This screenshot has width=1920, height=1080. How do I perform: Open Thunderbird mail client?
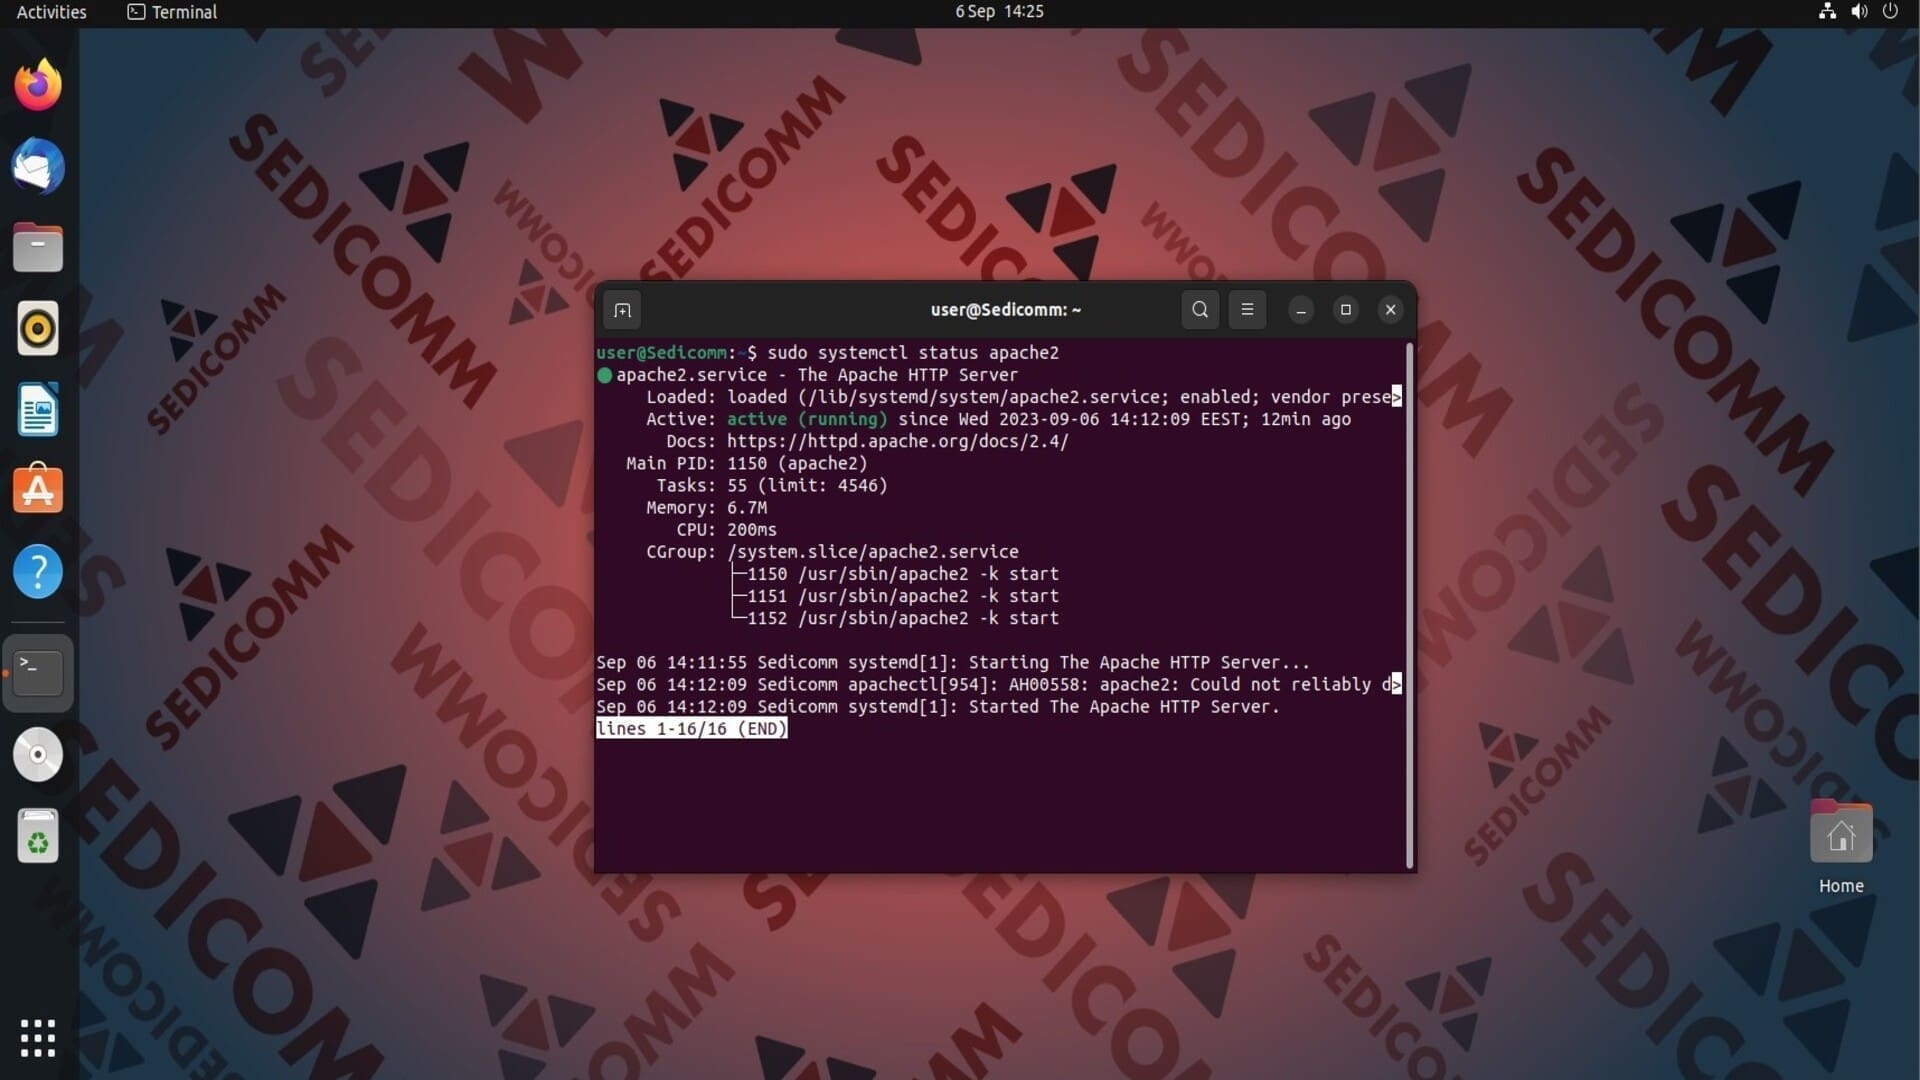38,166
